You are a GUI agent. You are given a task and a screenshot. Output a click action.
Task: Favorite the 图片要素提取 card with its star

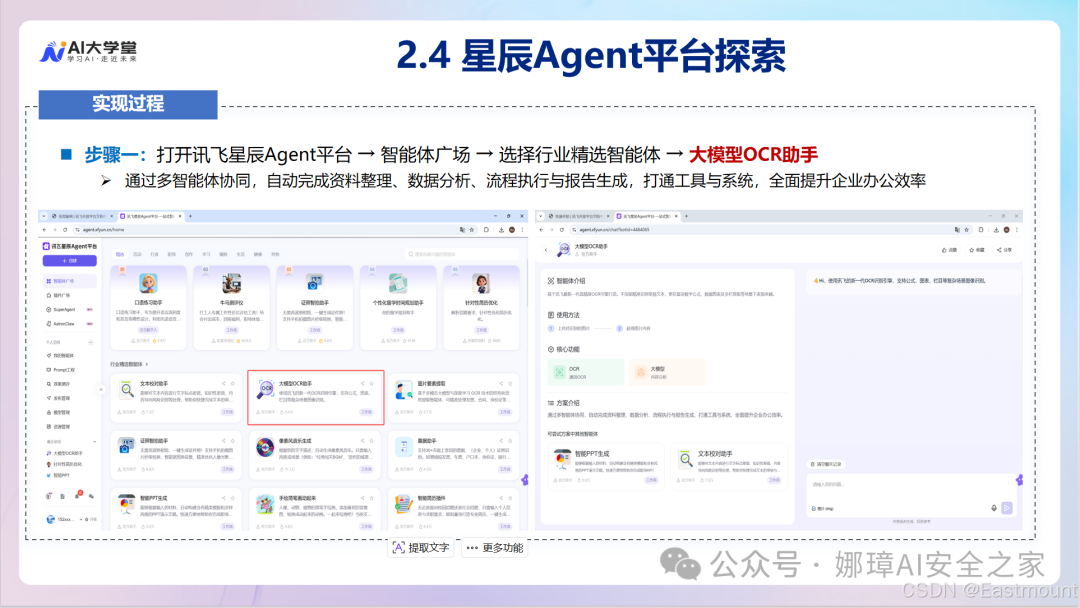tap(510, 384)
